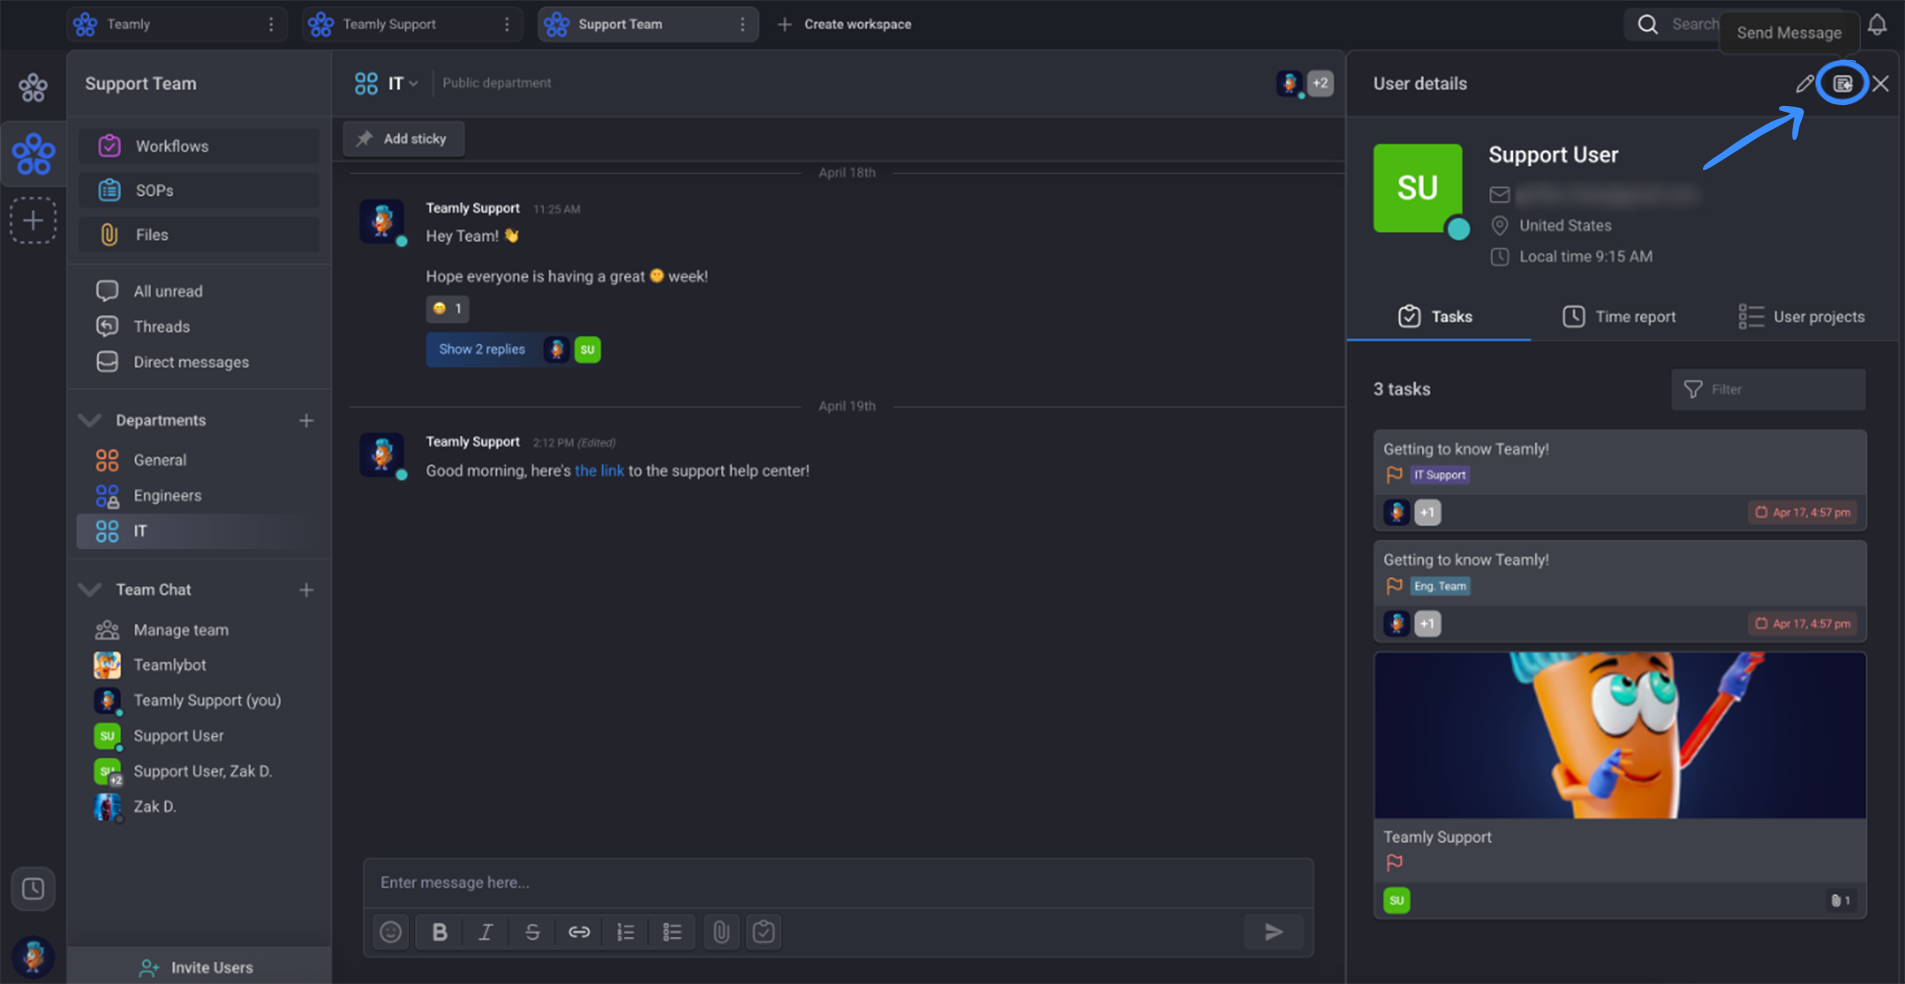The width and height of the screenshot is (1905, 984).
Task: Click the message input field
Action: [x=838, y=883]
